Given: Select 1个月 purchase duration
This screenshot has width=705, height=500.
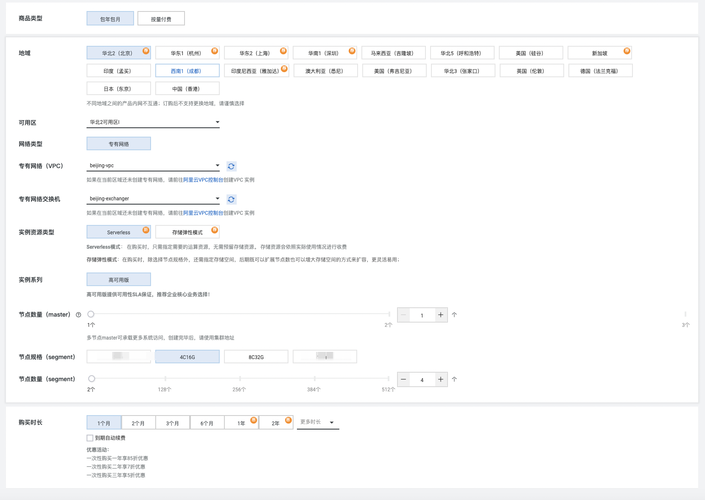Looking at the screenshot, I should (104, 423).
